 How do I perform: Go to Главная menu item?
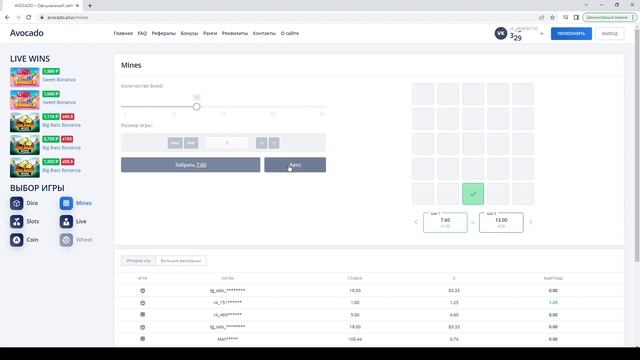tap(123, 33)
